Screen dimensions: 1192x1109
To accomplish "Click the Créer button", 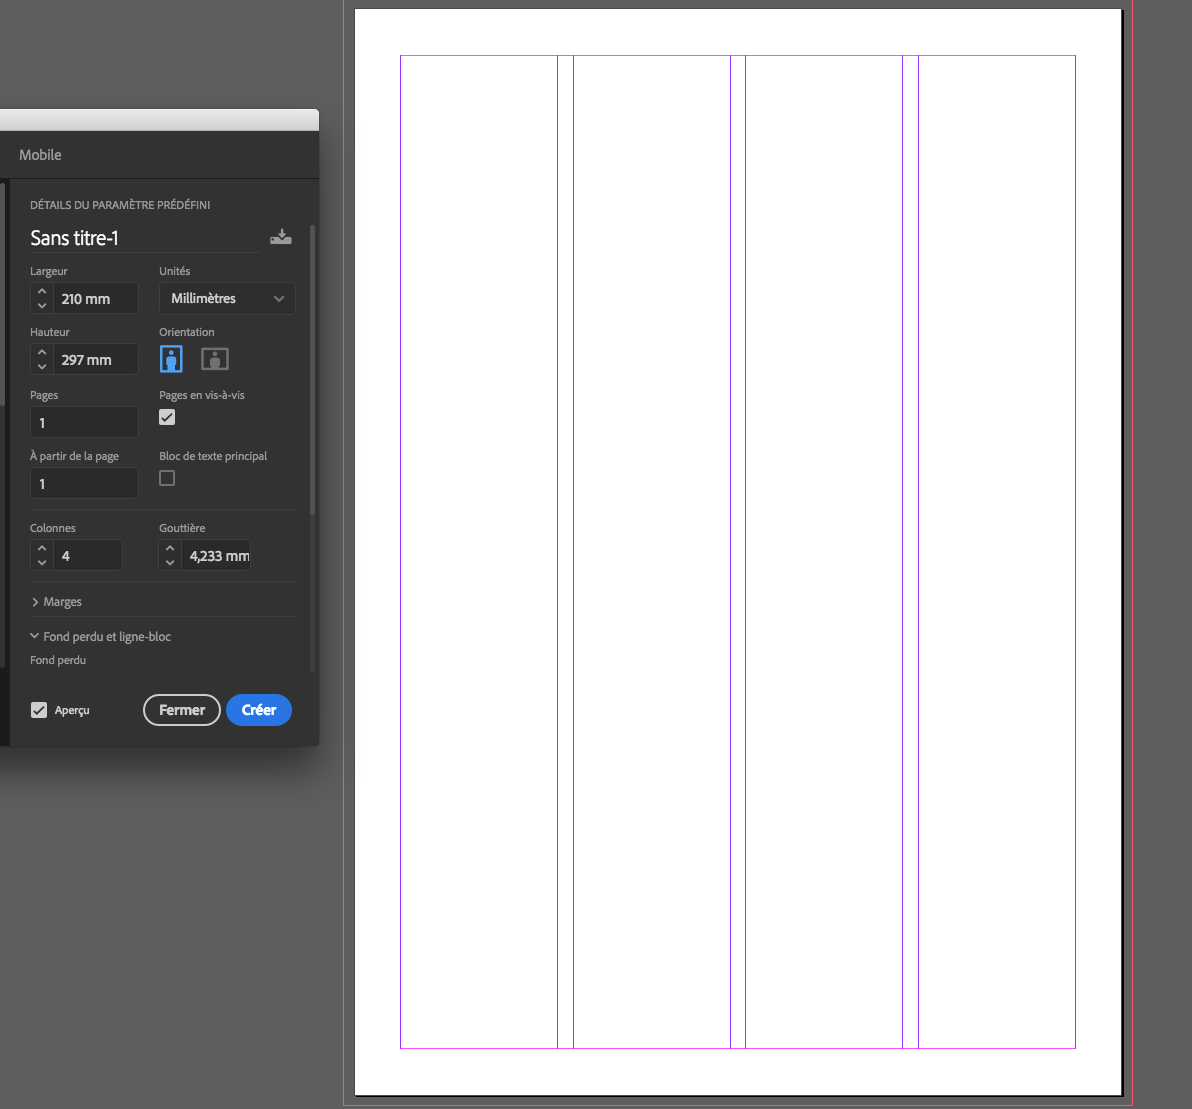I will (258, 710).
